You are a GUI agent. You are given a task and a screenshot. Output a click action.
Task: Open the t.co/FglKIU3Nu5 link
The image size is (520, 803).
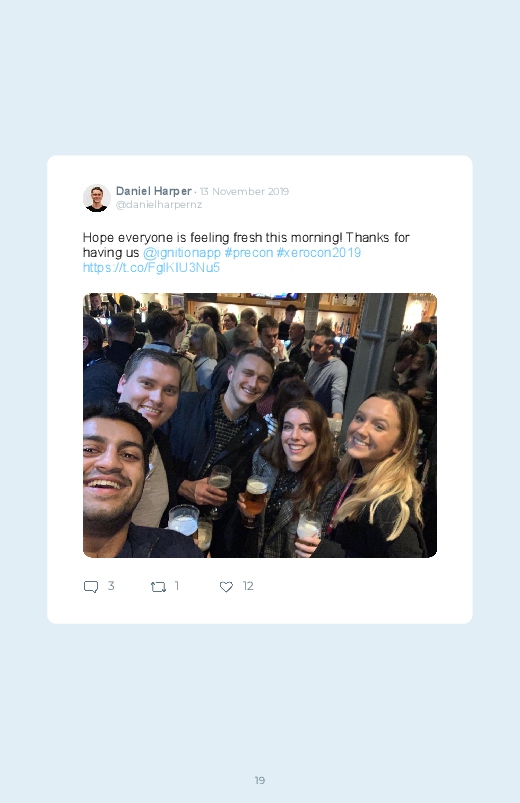click(x=151, y=267)
